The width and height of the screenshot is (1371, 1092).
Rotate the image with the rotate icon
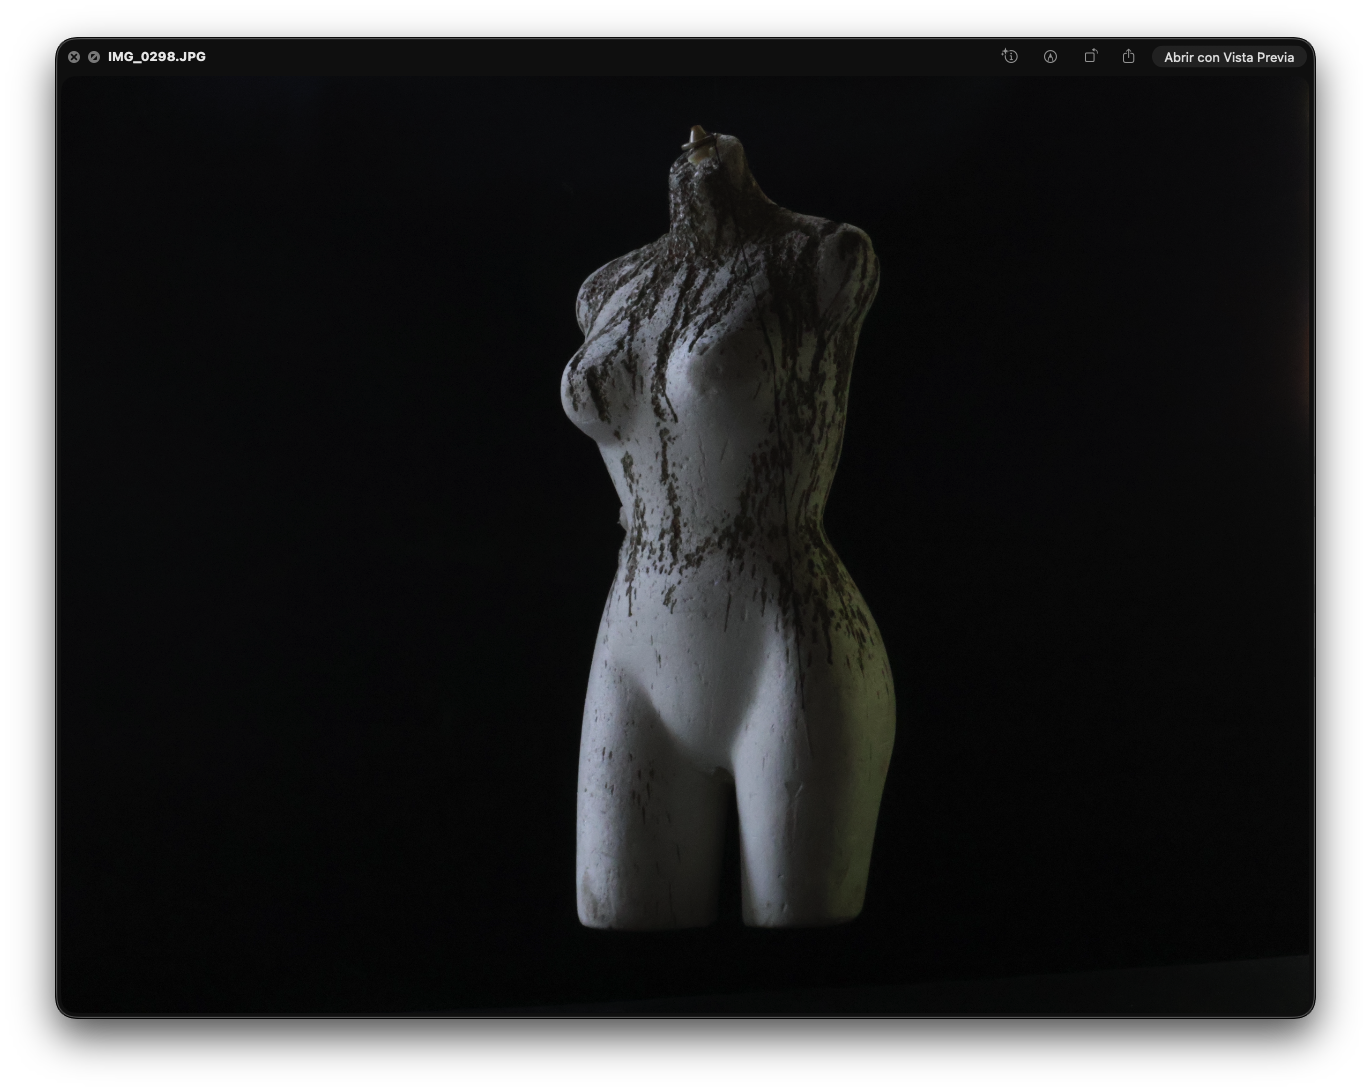1090,57
